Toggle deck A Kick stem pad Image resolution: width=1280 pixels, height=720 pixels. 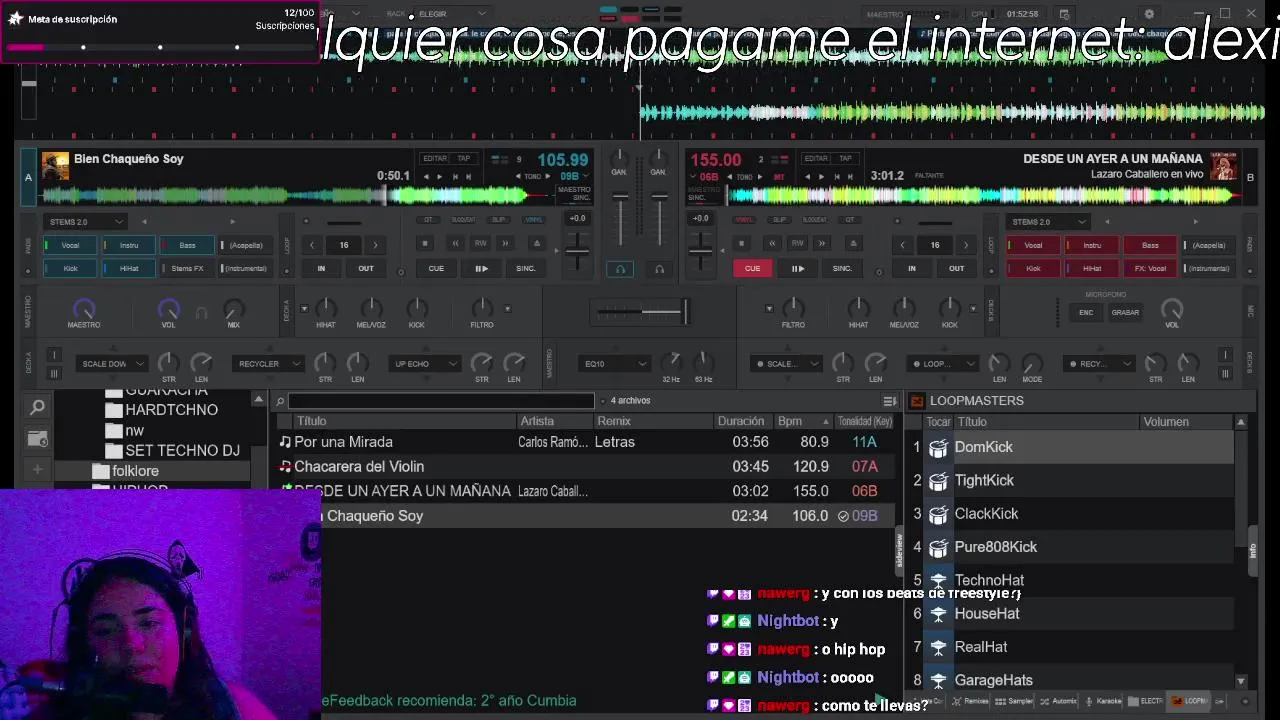pos(70,268)
